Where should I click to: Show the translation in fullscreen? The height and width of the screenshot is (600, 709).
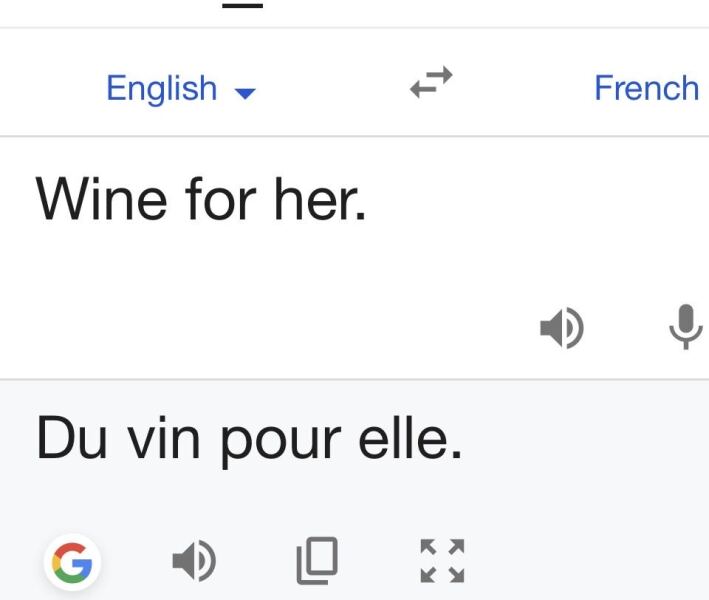point(442,562)
